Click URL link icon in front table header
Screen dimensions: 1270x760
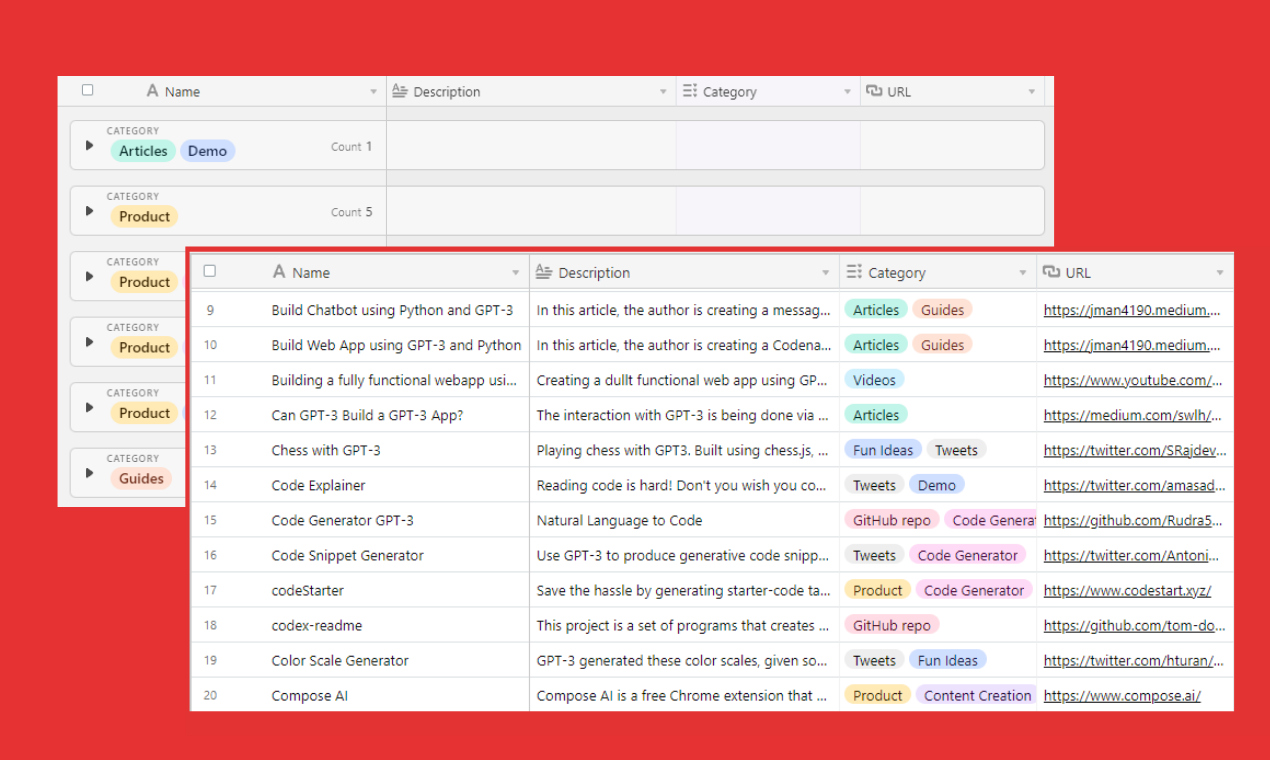point(1051,272)
